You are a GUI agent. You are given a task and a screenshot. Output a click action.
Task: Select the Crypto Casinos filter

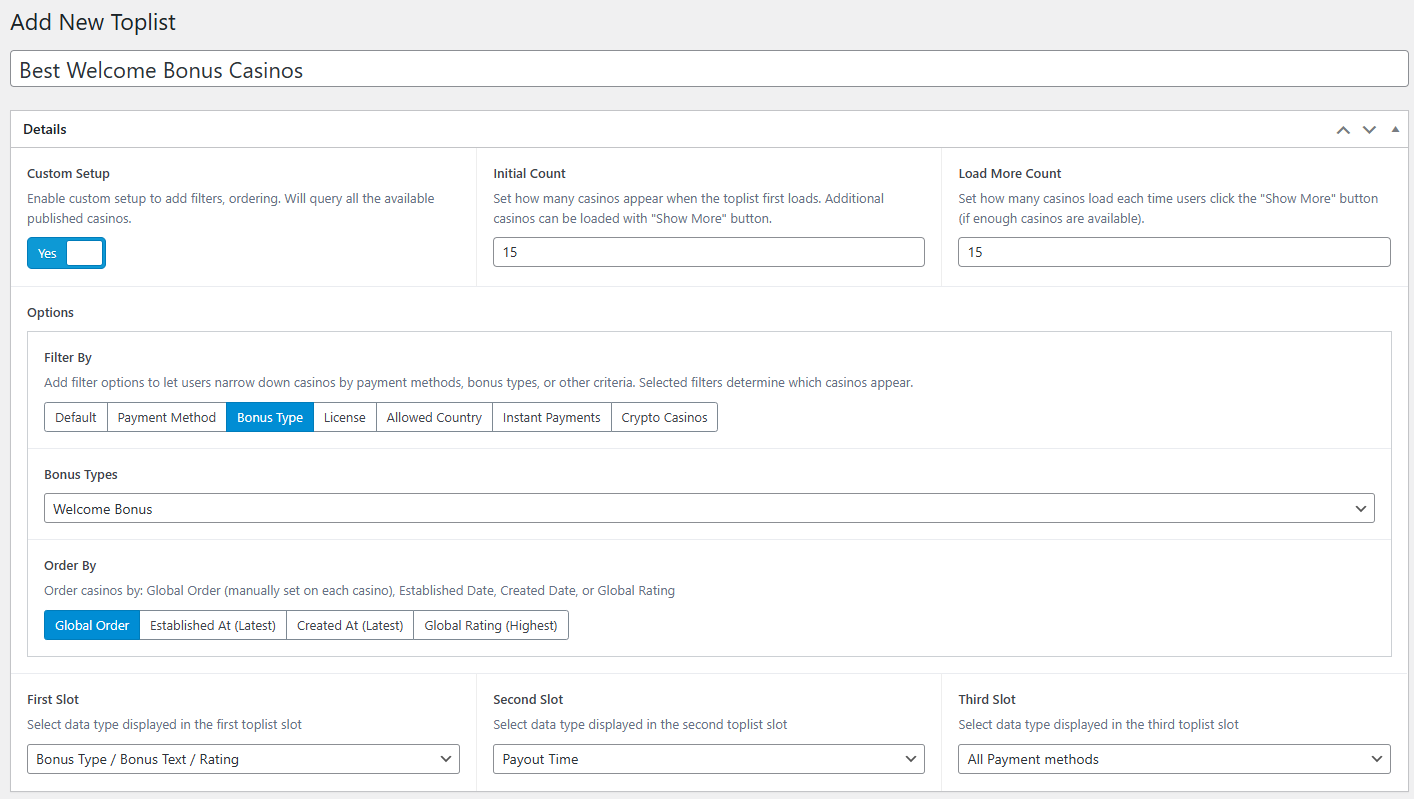[x=664, y=417]
